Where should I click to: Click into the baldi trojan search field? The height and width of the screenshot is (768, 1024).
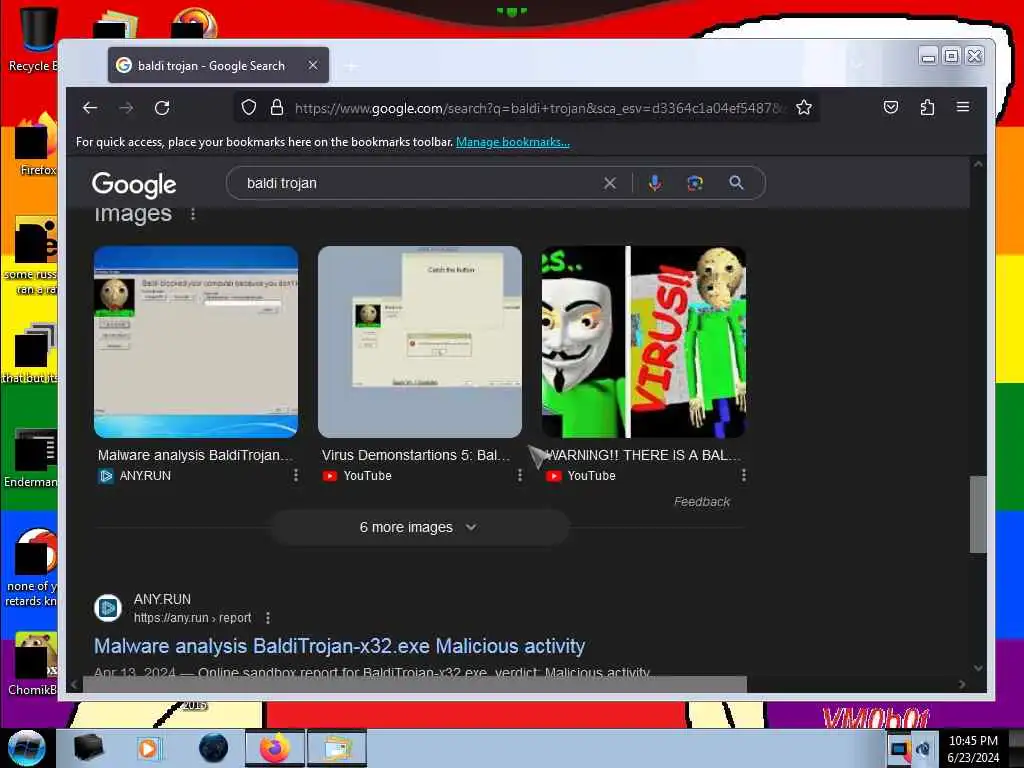(418, 184)
